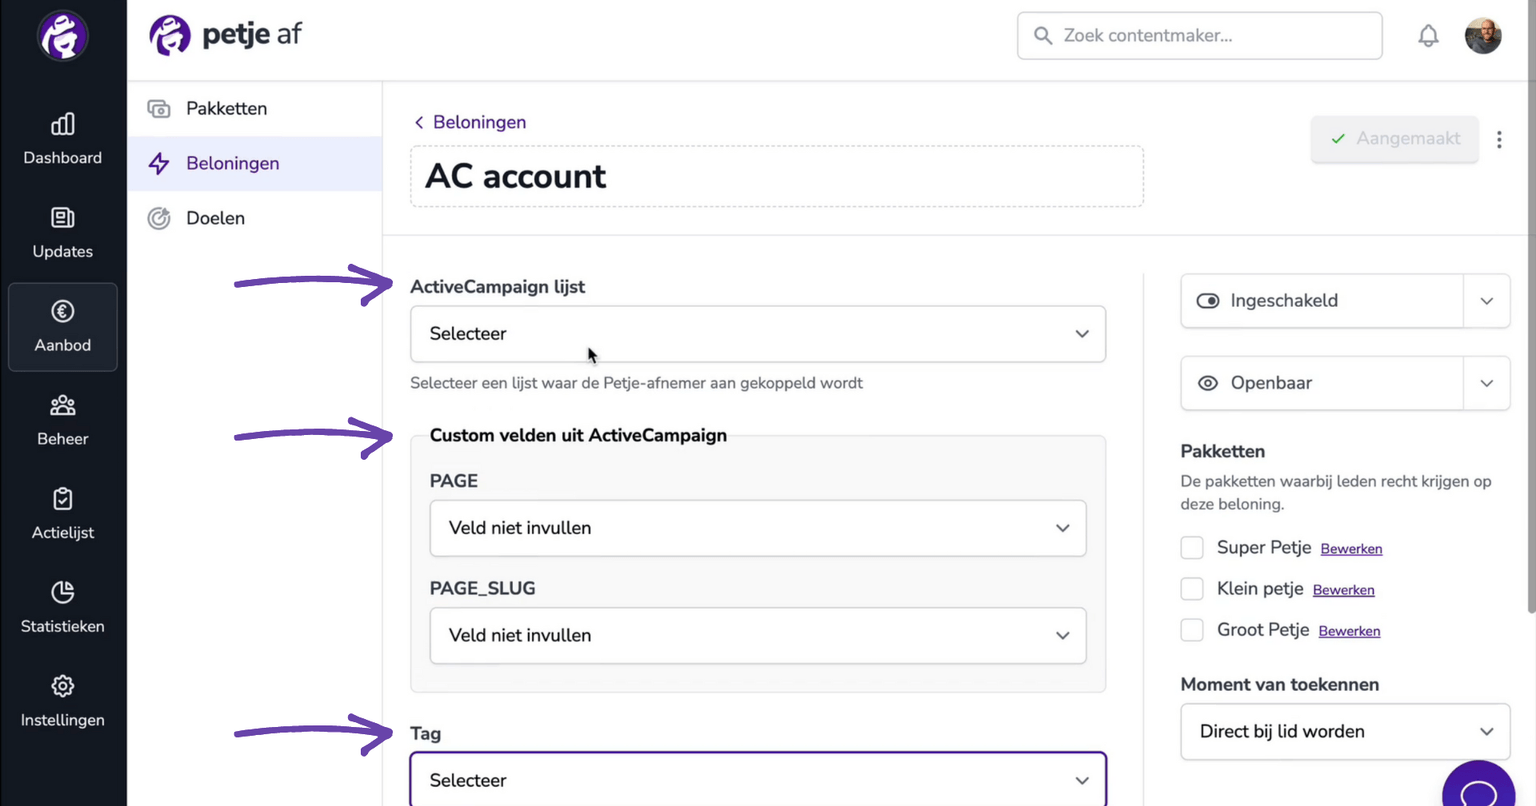Check the Klein petje checkbox
The image size is (1536, 806).
coord(1192,589)
